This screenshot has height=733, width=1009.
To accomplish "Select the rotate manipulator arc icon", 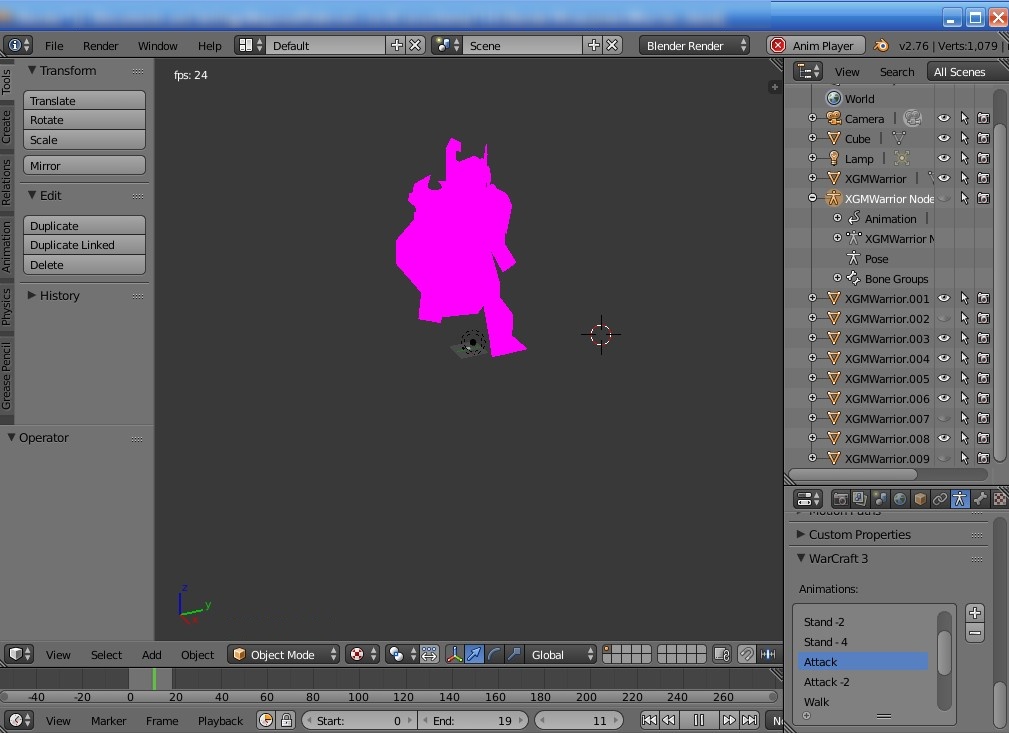I will pos(494,654).
